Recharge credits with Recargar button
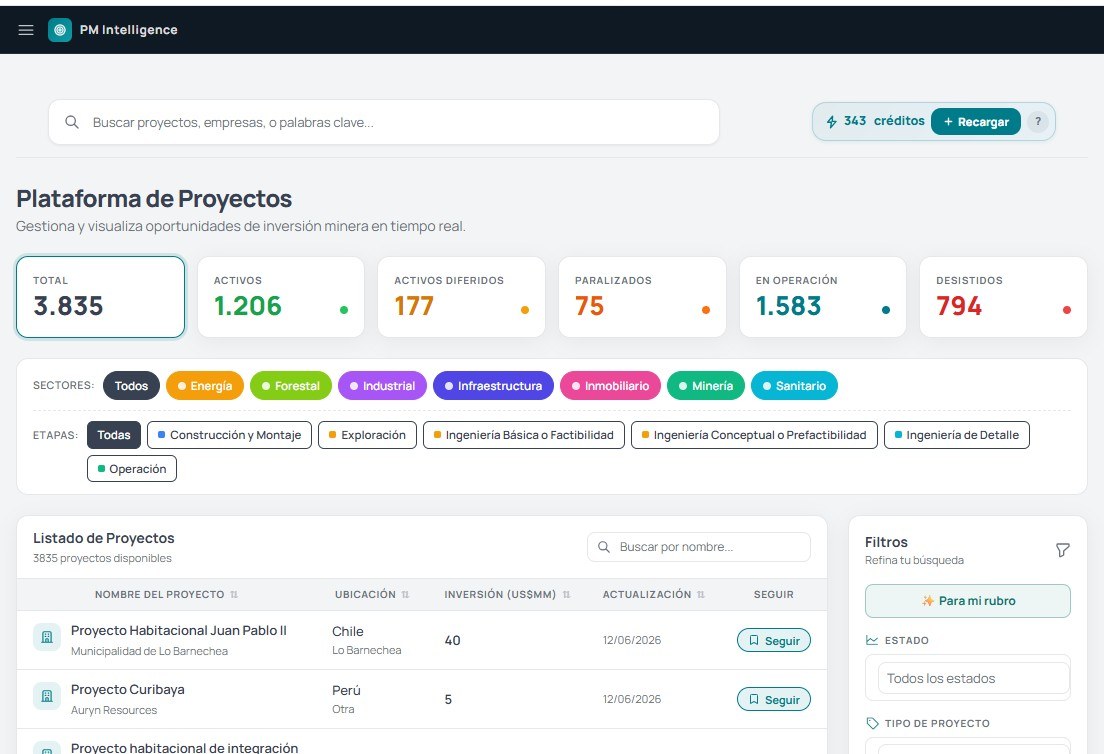This screenshot has height=754, width=1104. [975, 122]
